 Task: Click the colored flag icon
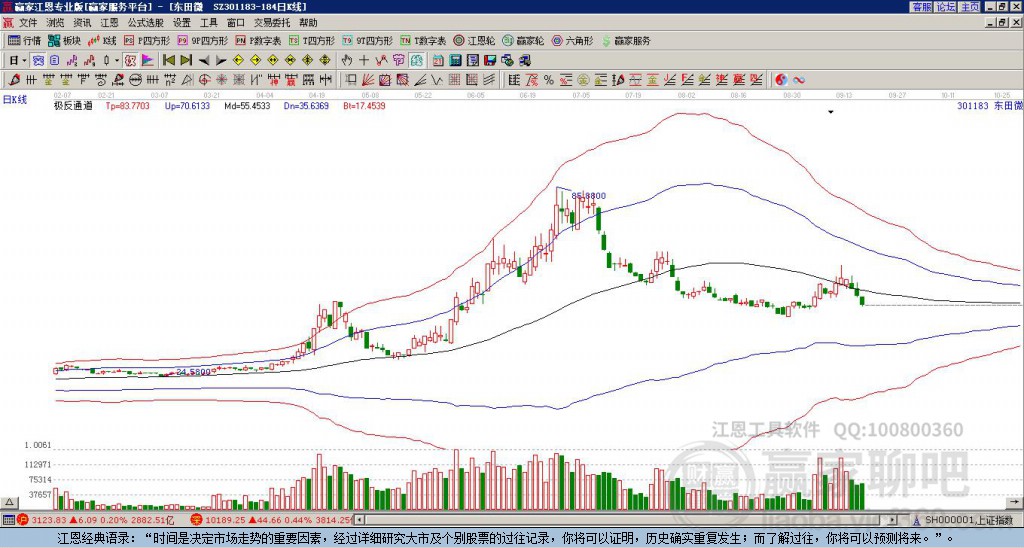pos(148,61)
